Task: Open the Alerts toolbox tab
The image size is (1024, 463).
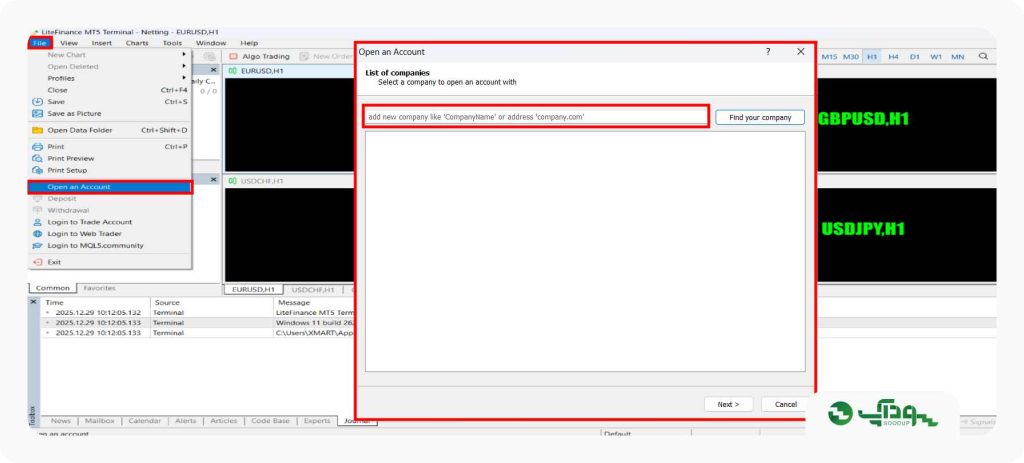Action: pos(186,421)
